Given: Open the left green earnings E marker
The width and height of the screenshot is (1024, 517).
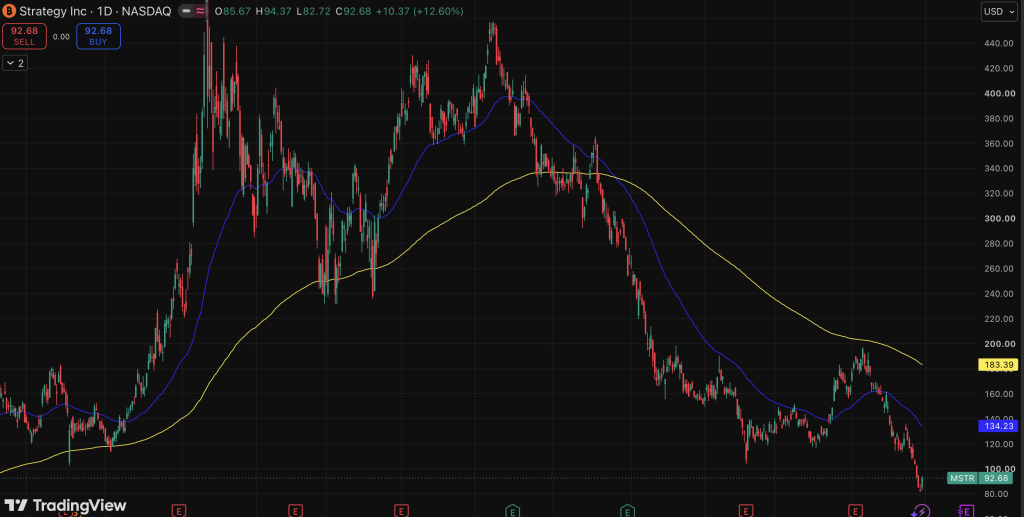Looking at the screenshot, I should 513,510.
